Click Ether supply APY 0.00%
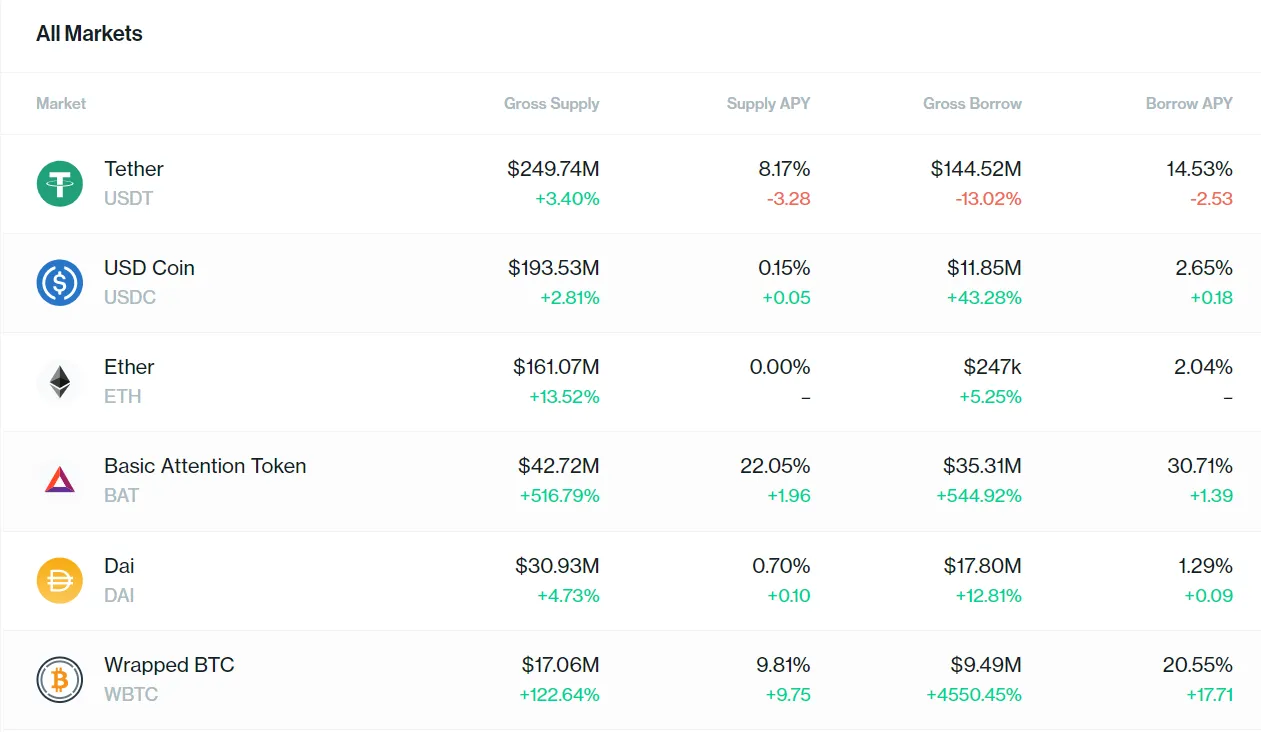Screen dimensions: 1261x732 coord(780,367)
